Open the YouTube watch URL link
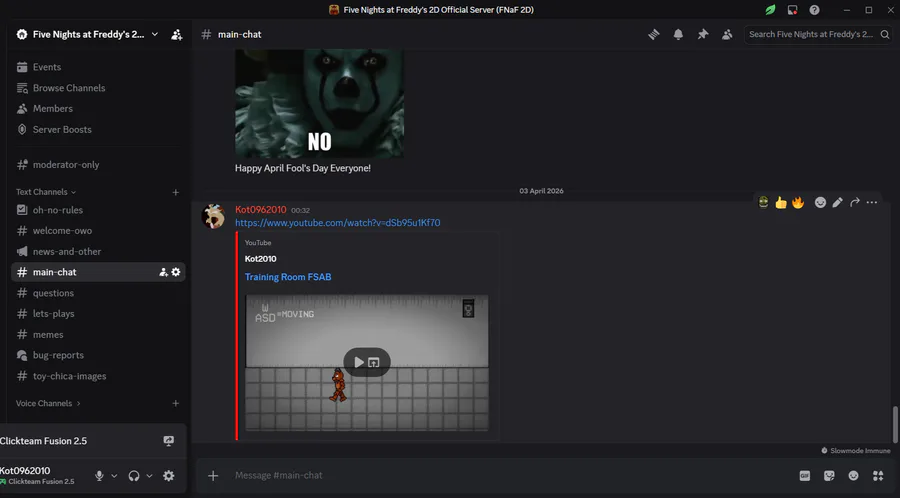 point(338,223)
